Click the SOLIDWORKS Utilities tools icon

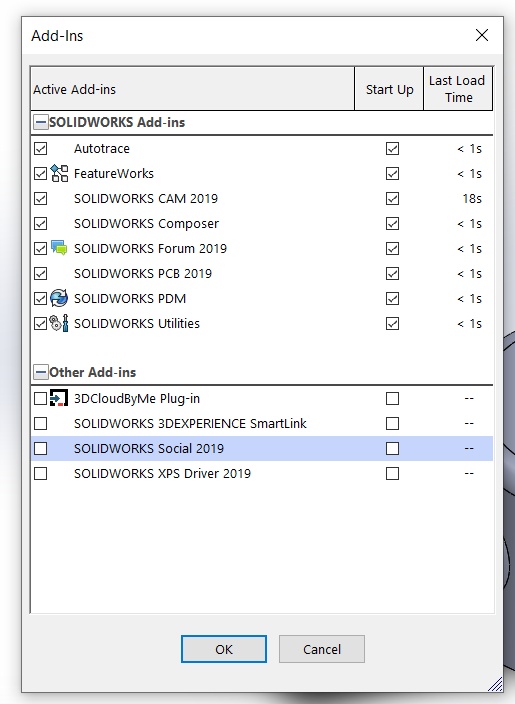click(59, 323)
